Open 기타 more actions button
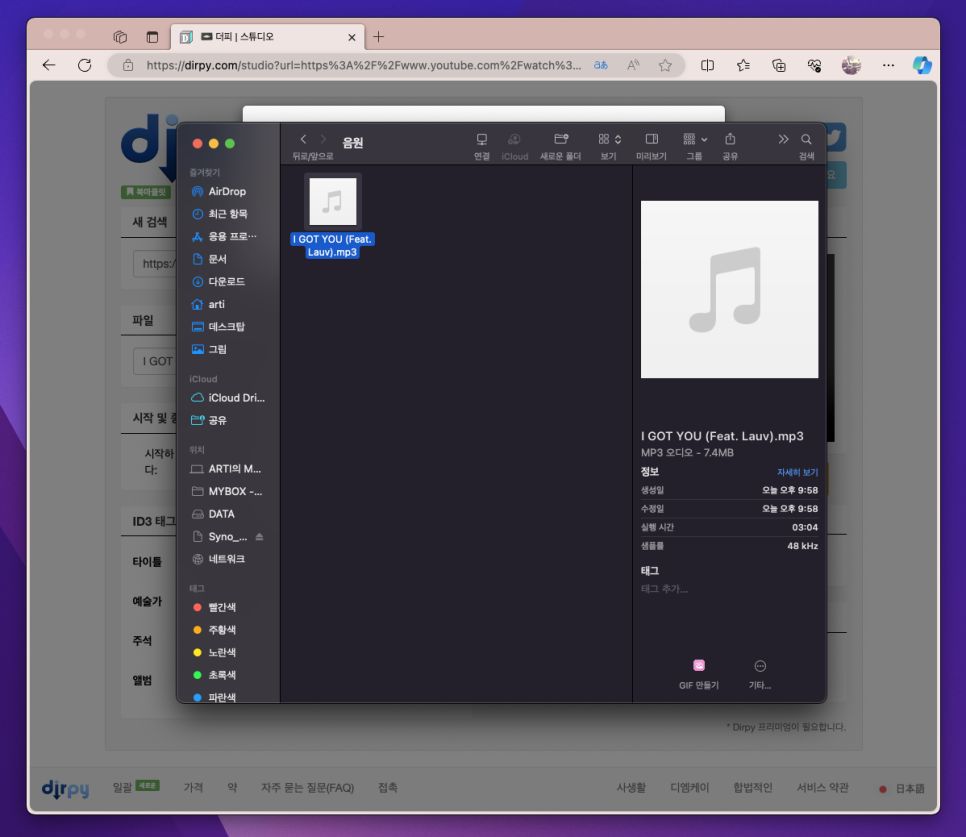Screen dimensions: 966x837 click(760, 674)
